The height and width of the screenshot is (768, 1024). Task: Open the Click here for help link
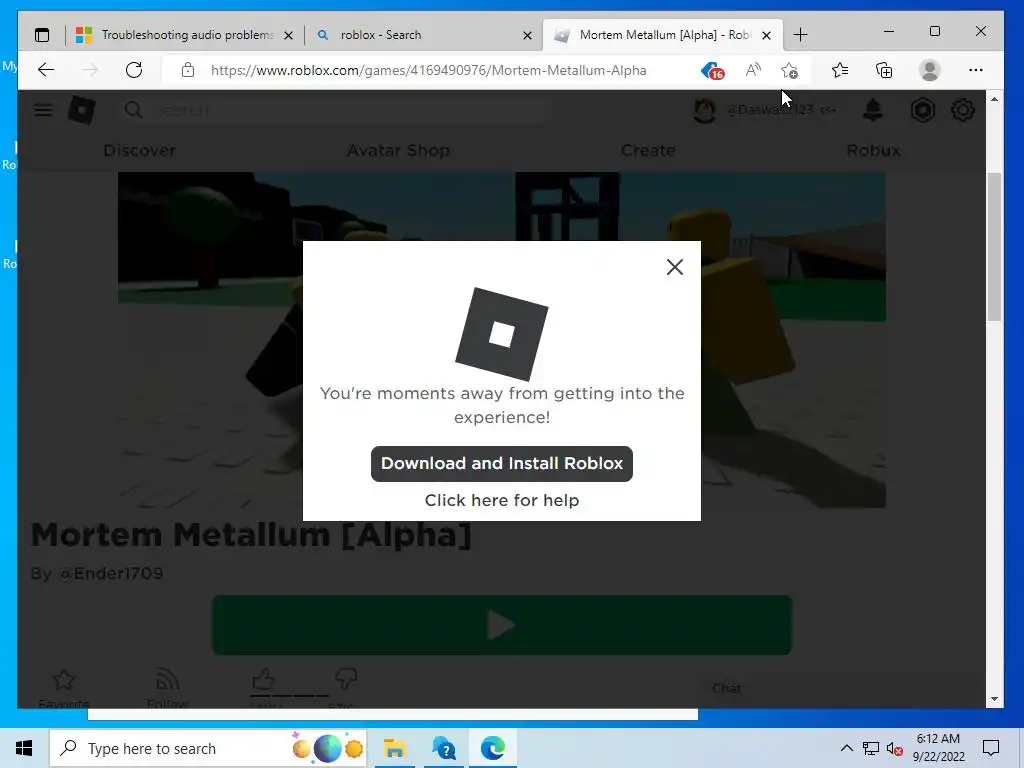[502, 500]
